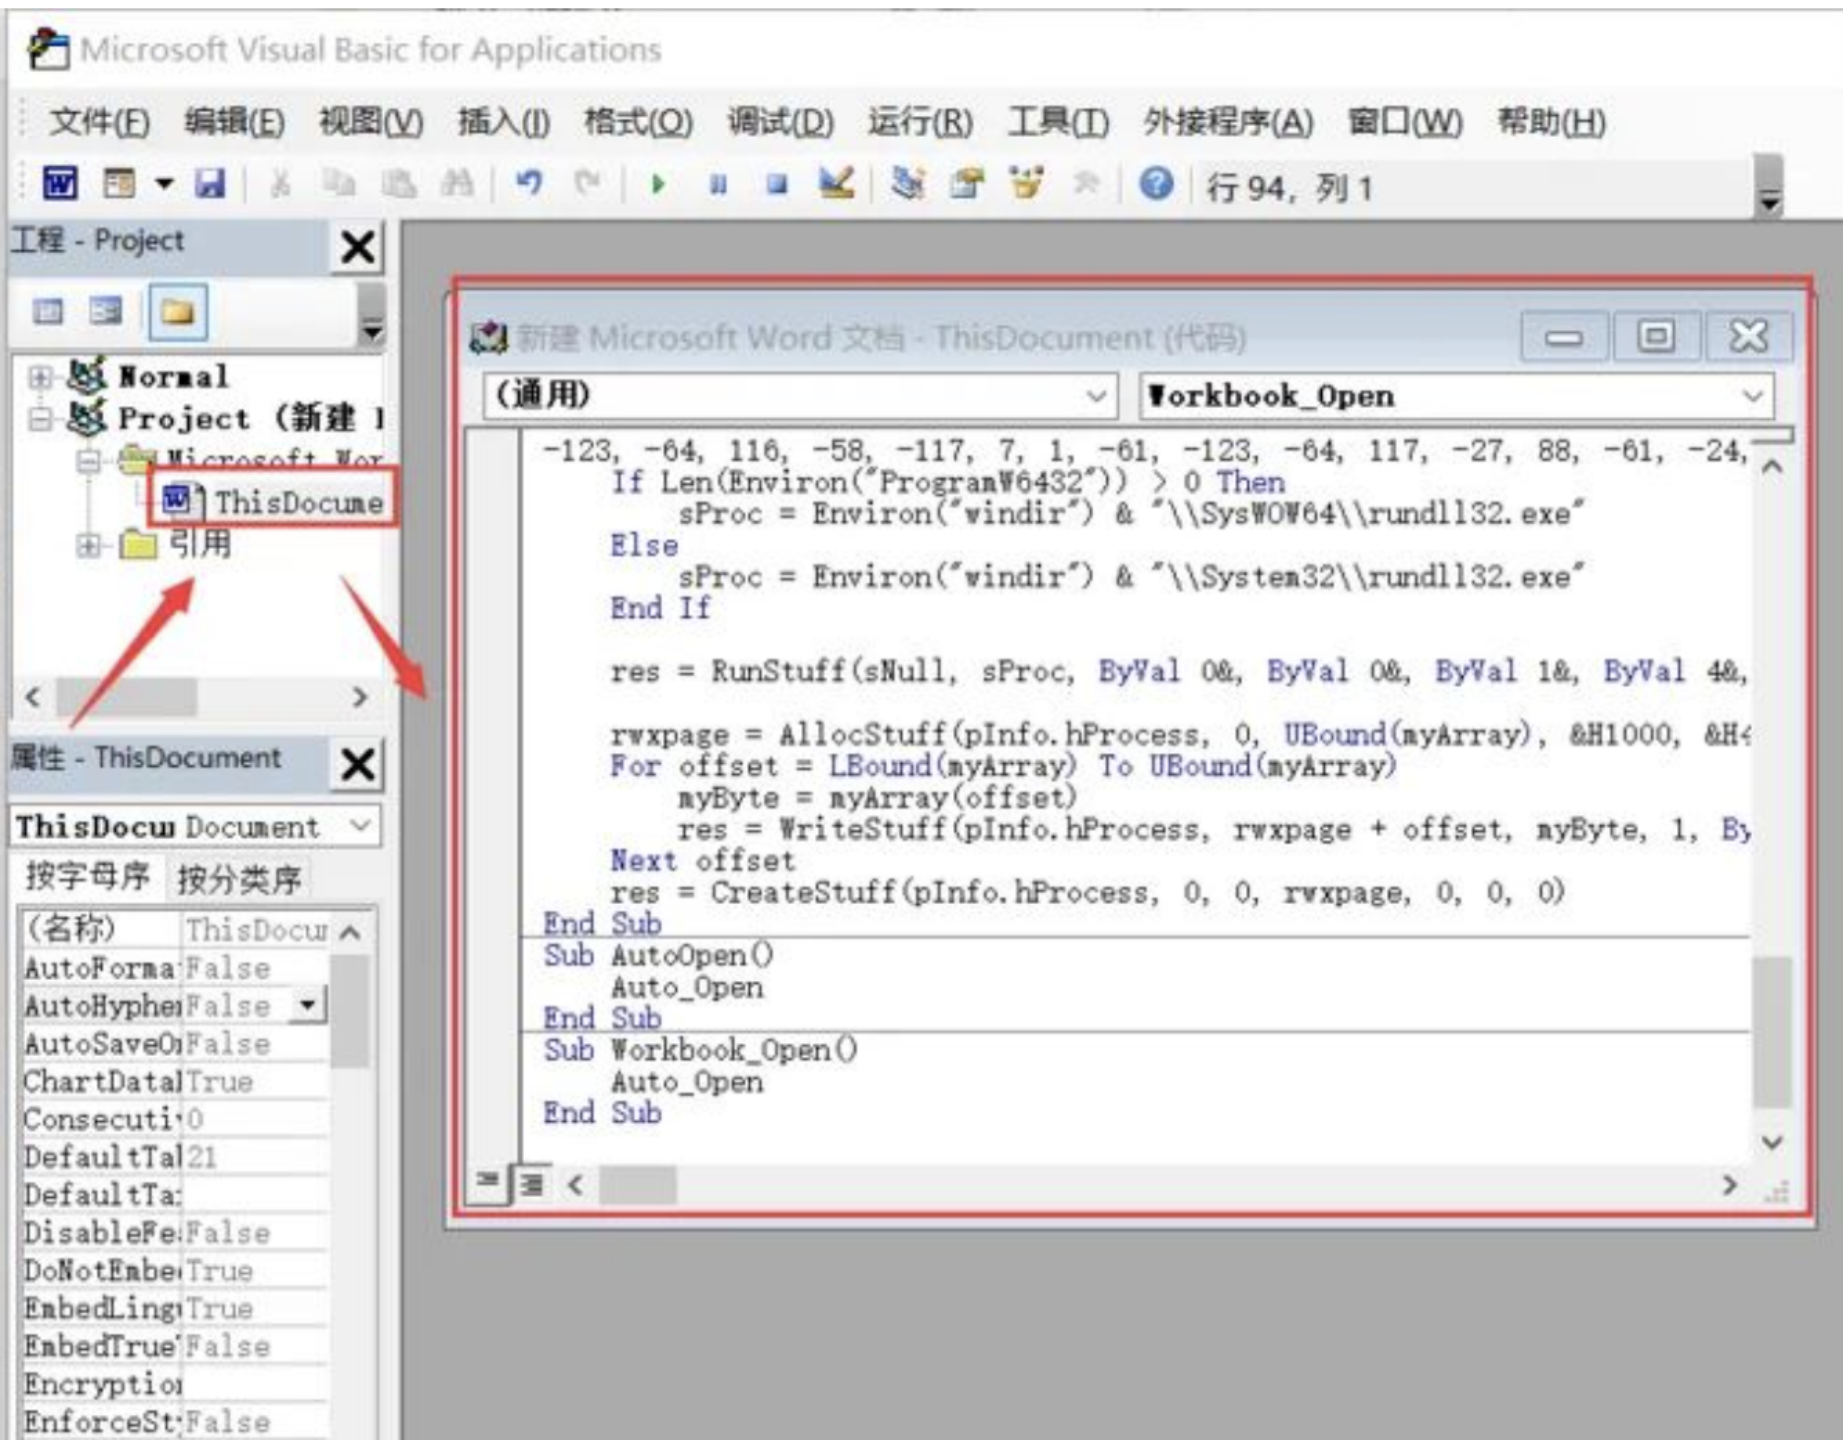The height and width of the screenshot is (1440, 1843).
Task: Close the 工程 - Project panel
Action: pyautogui.click(x=358, y=246)
